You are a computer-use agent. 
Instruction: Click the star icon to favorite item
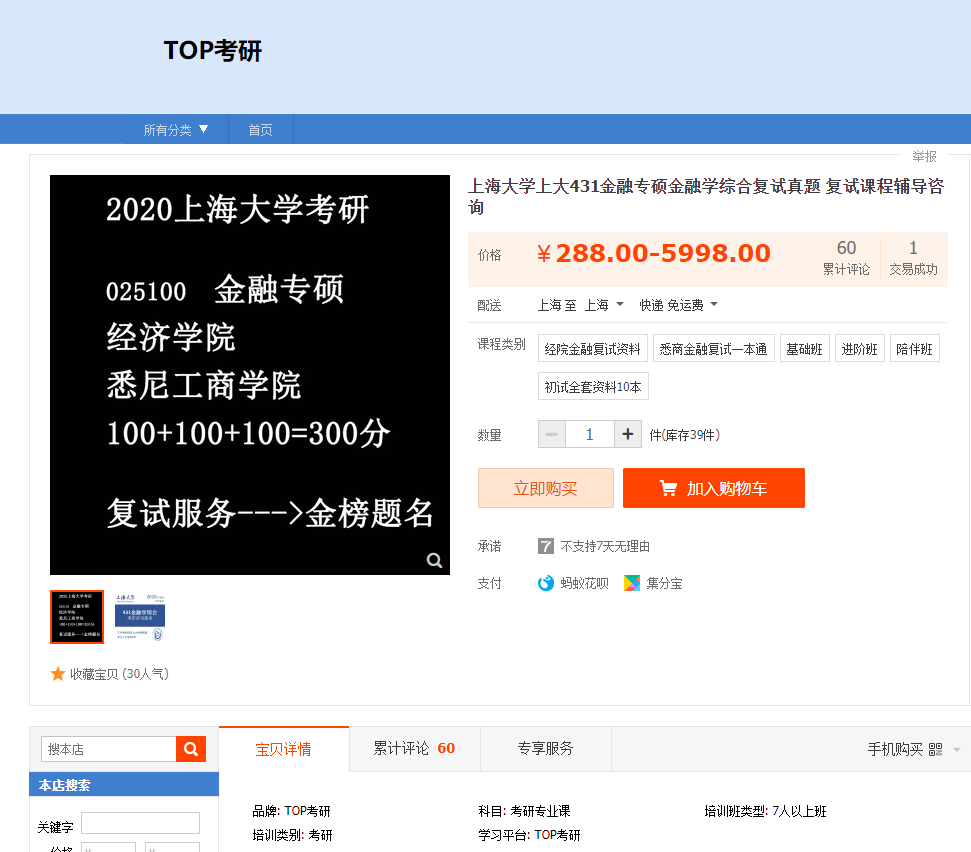pos(58,674)
